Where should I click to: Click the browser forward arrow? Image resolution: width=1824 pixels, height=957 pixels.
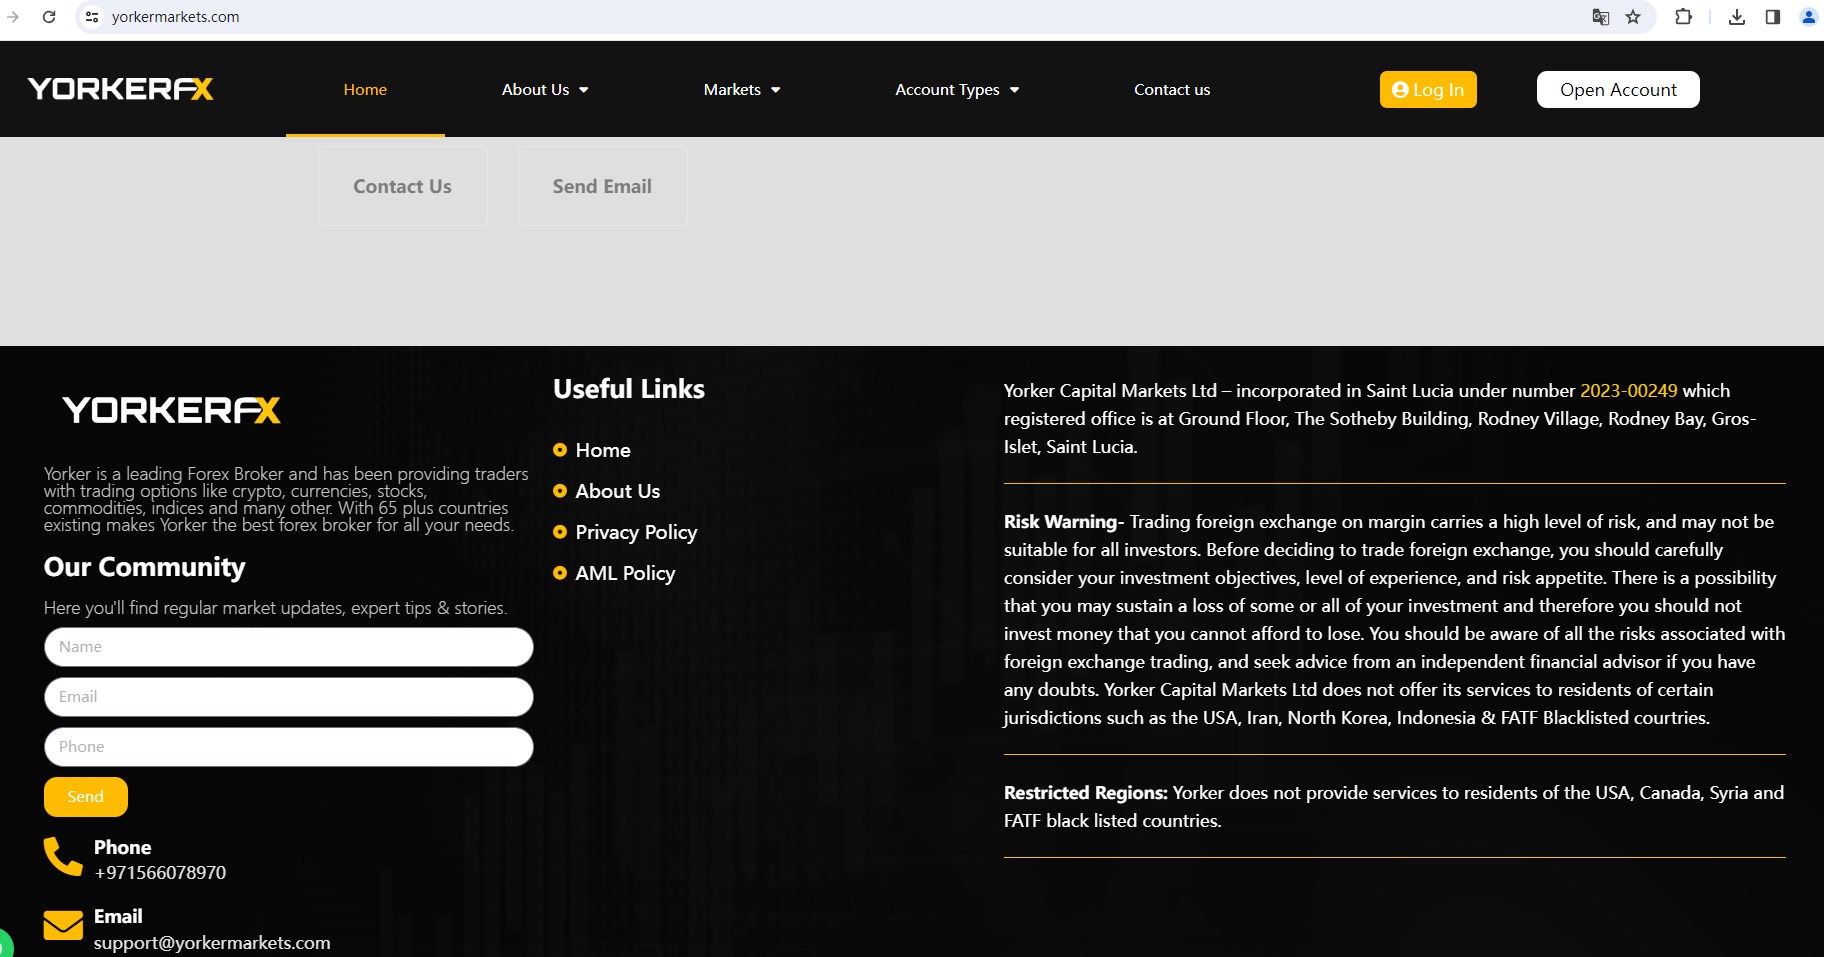pos(13,17)
